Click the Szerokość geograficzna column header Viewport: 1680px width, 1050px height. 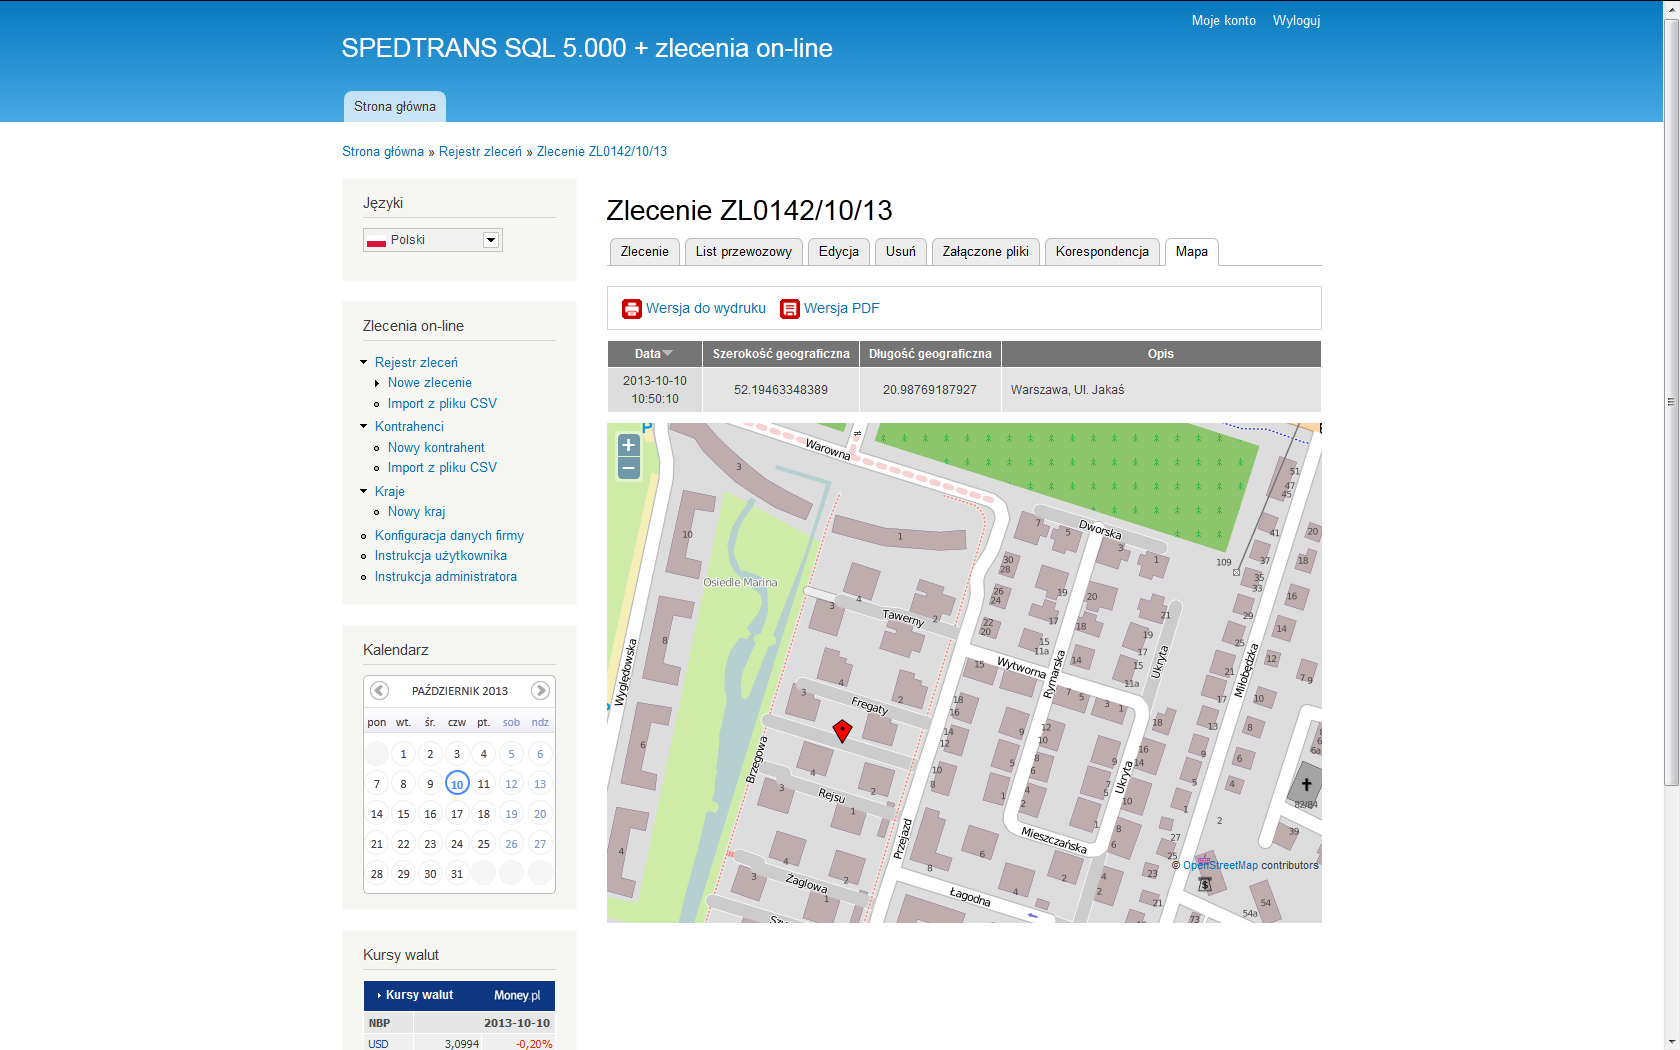(781, 354)
